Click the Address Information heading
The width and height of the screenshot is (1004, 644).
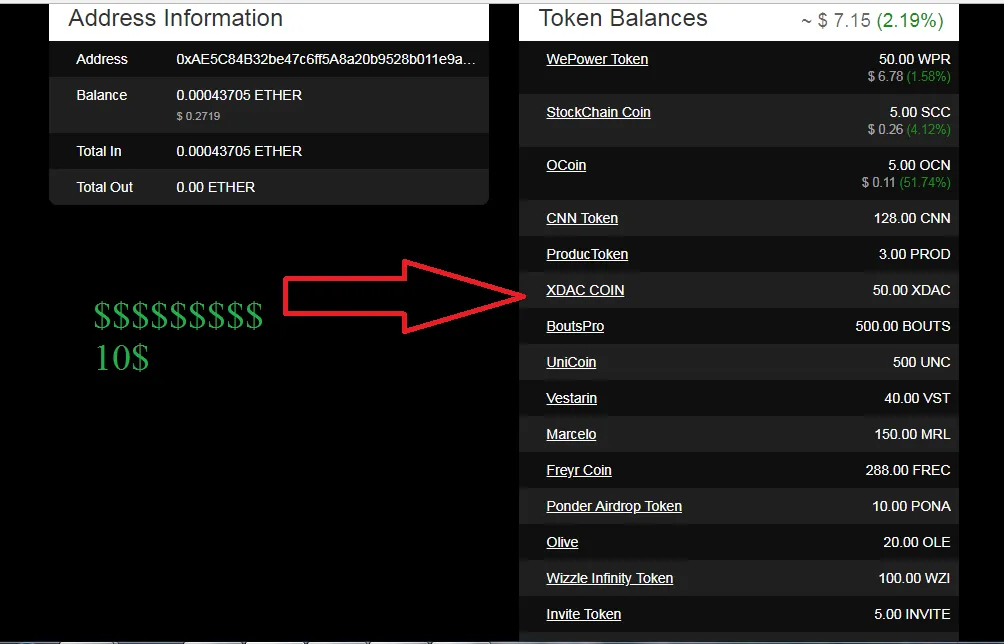[x=175, y=18]
